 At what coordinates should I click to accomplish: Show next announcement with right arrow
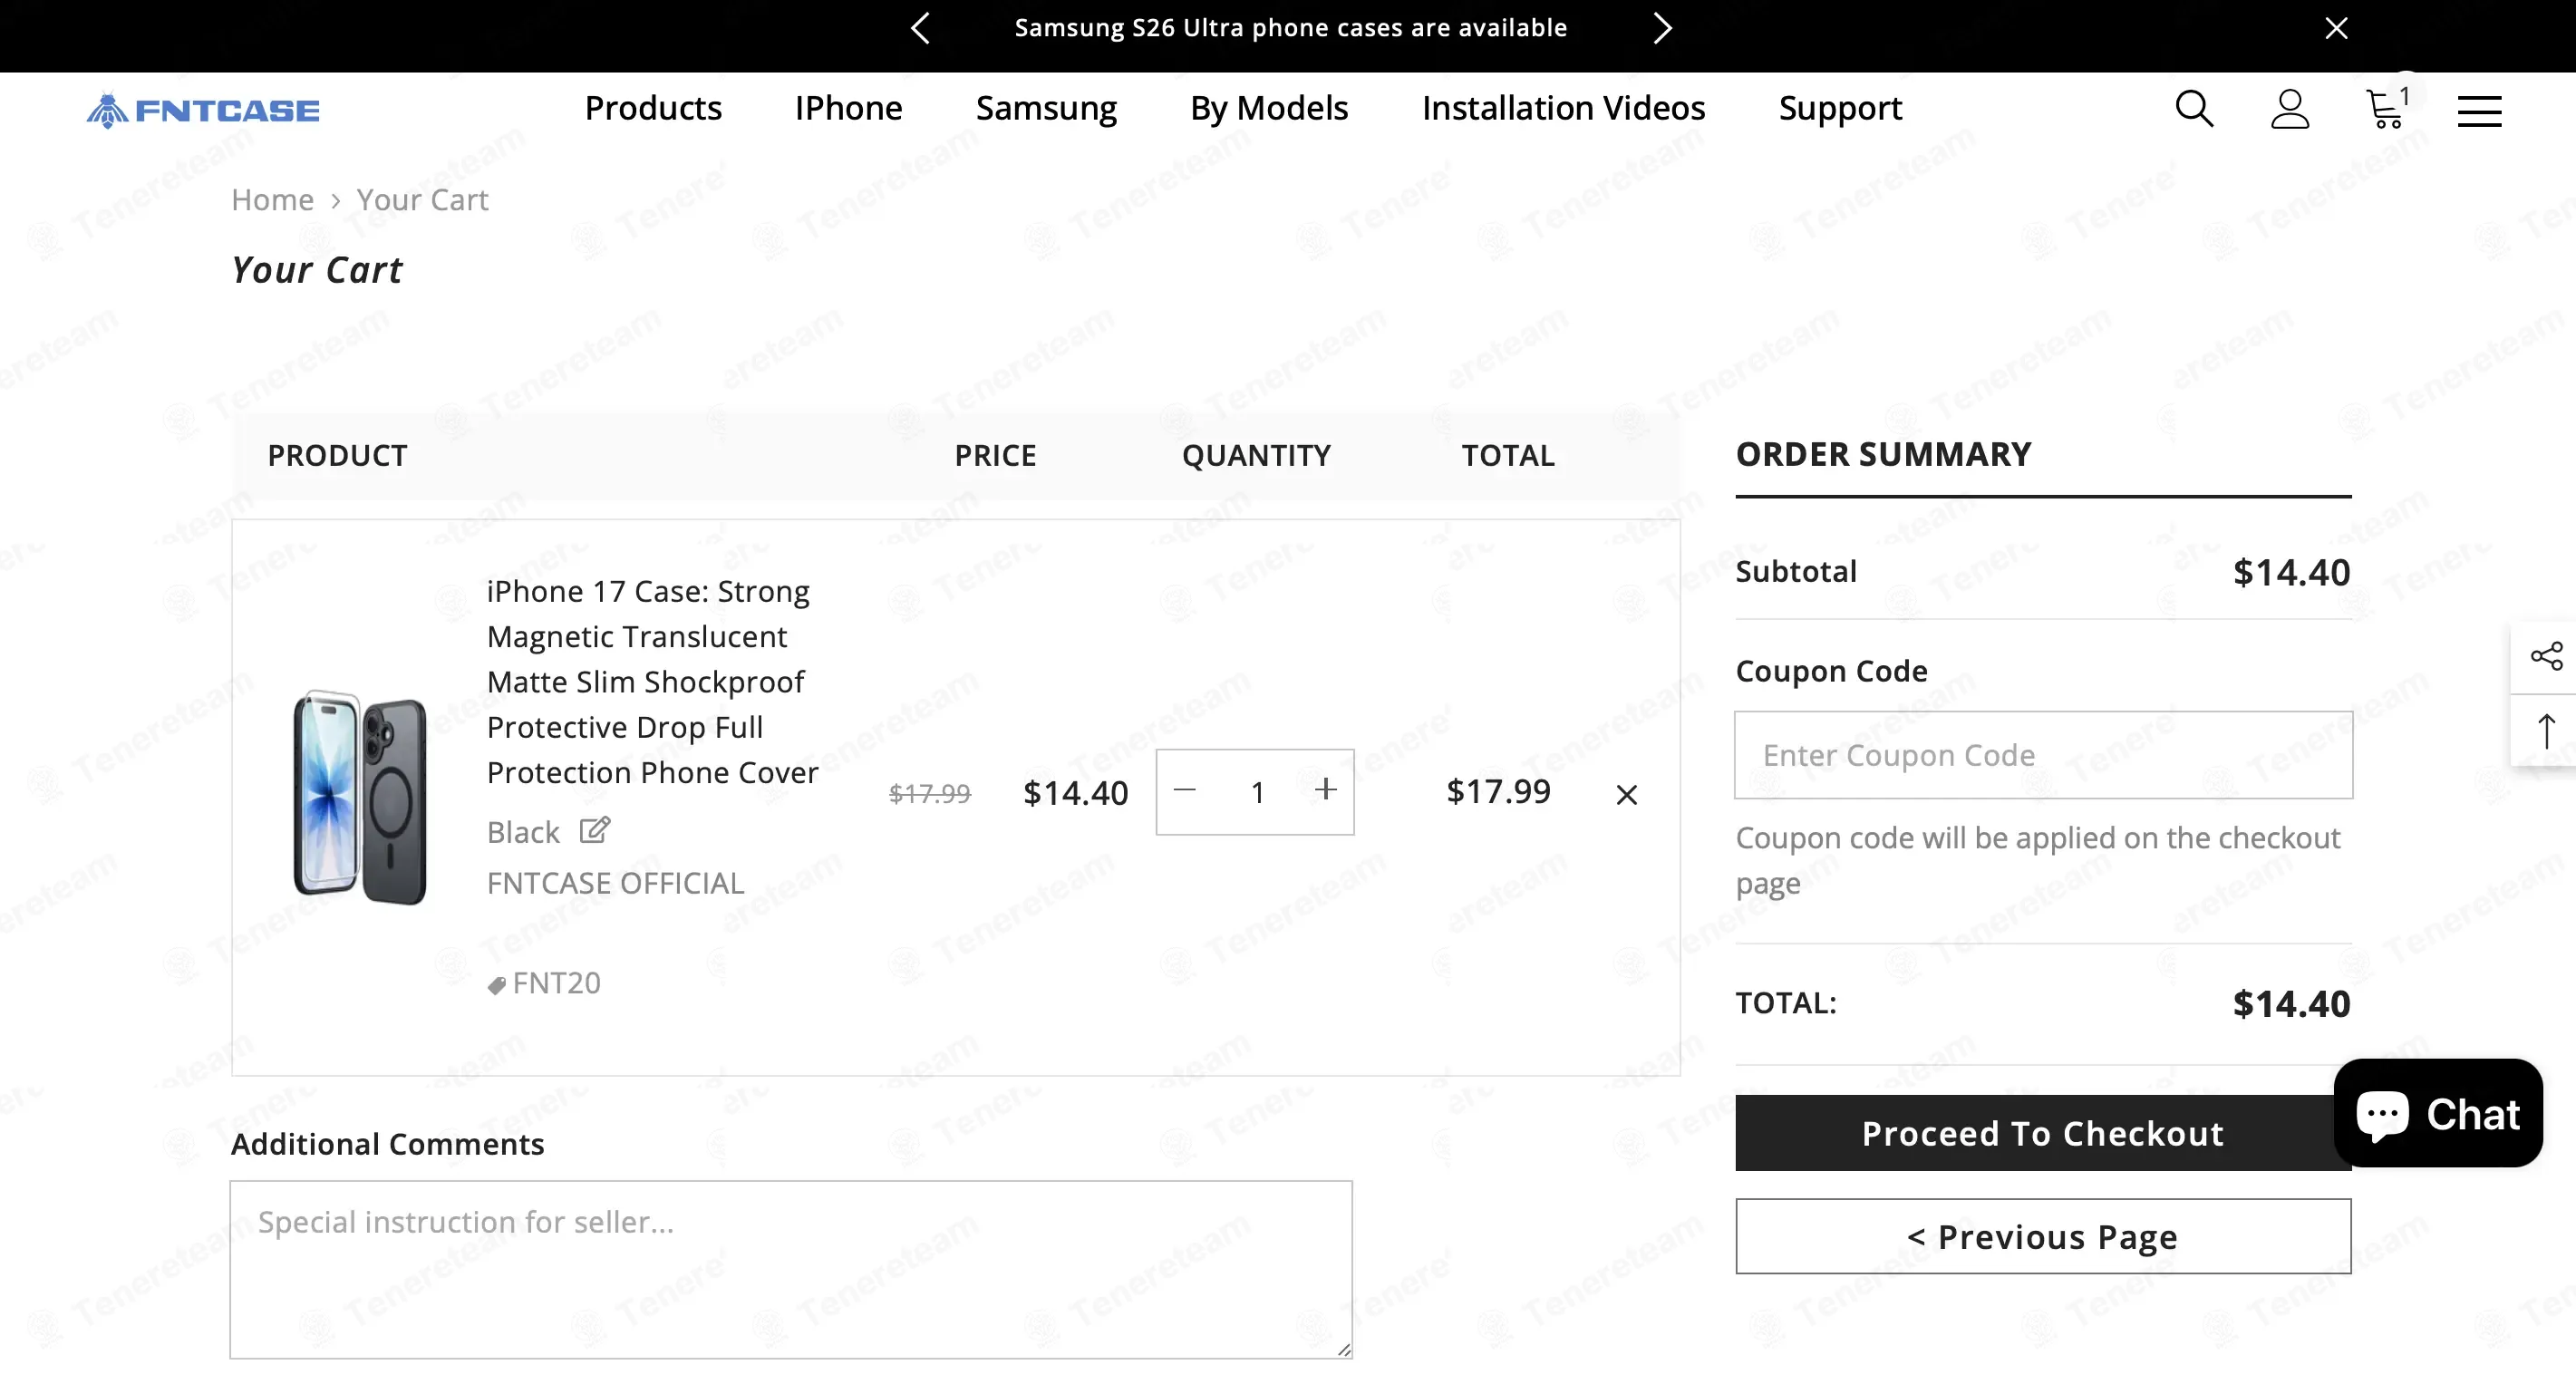tap(1662, 28)
